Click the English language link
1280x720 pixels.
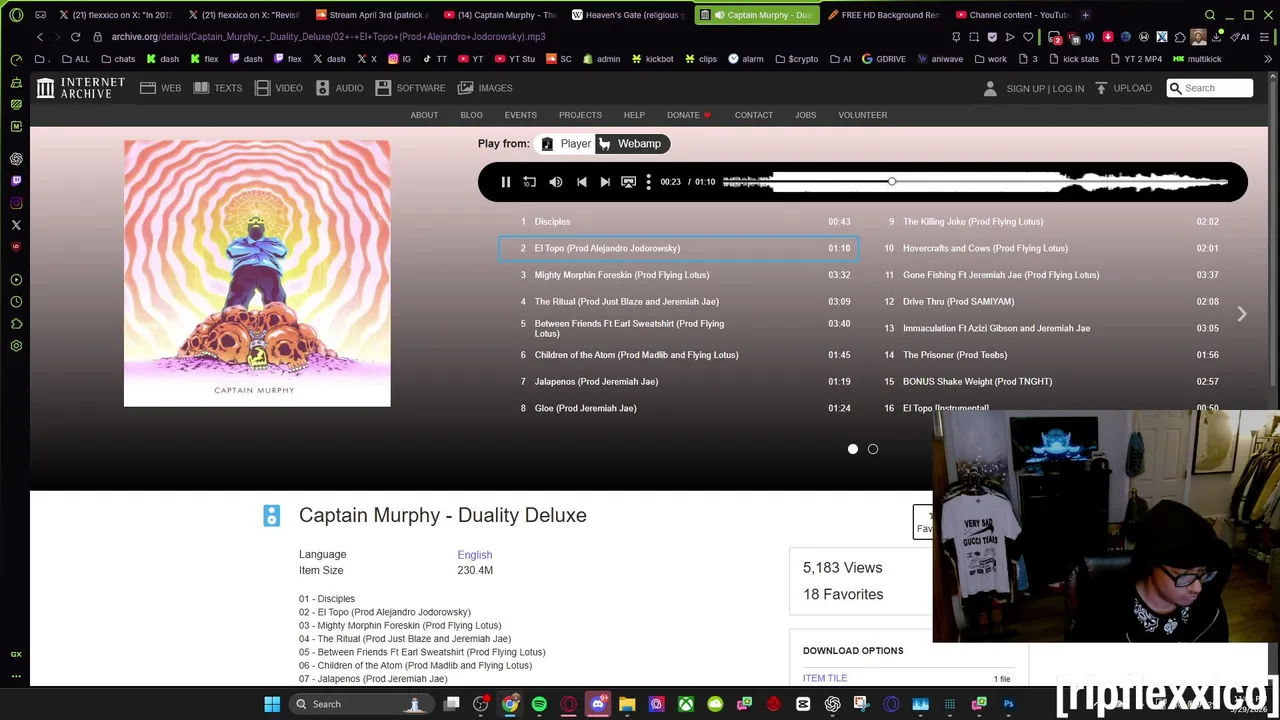pos(475,555)
